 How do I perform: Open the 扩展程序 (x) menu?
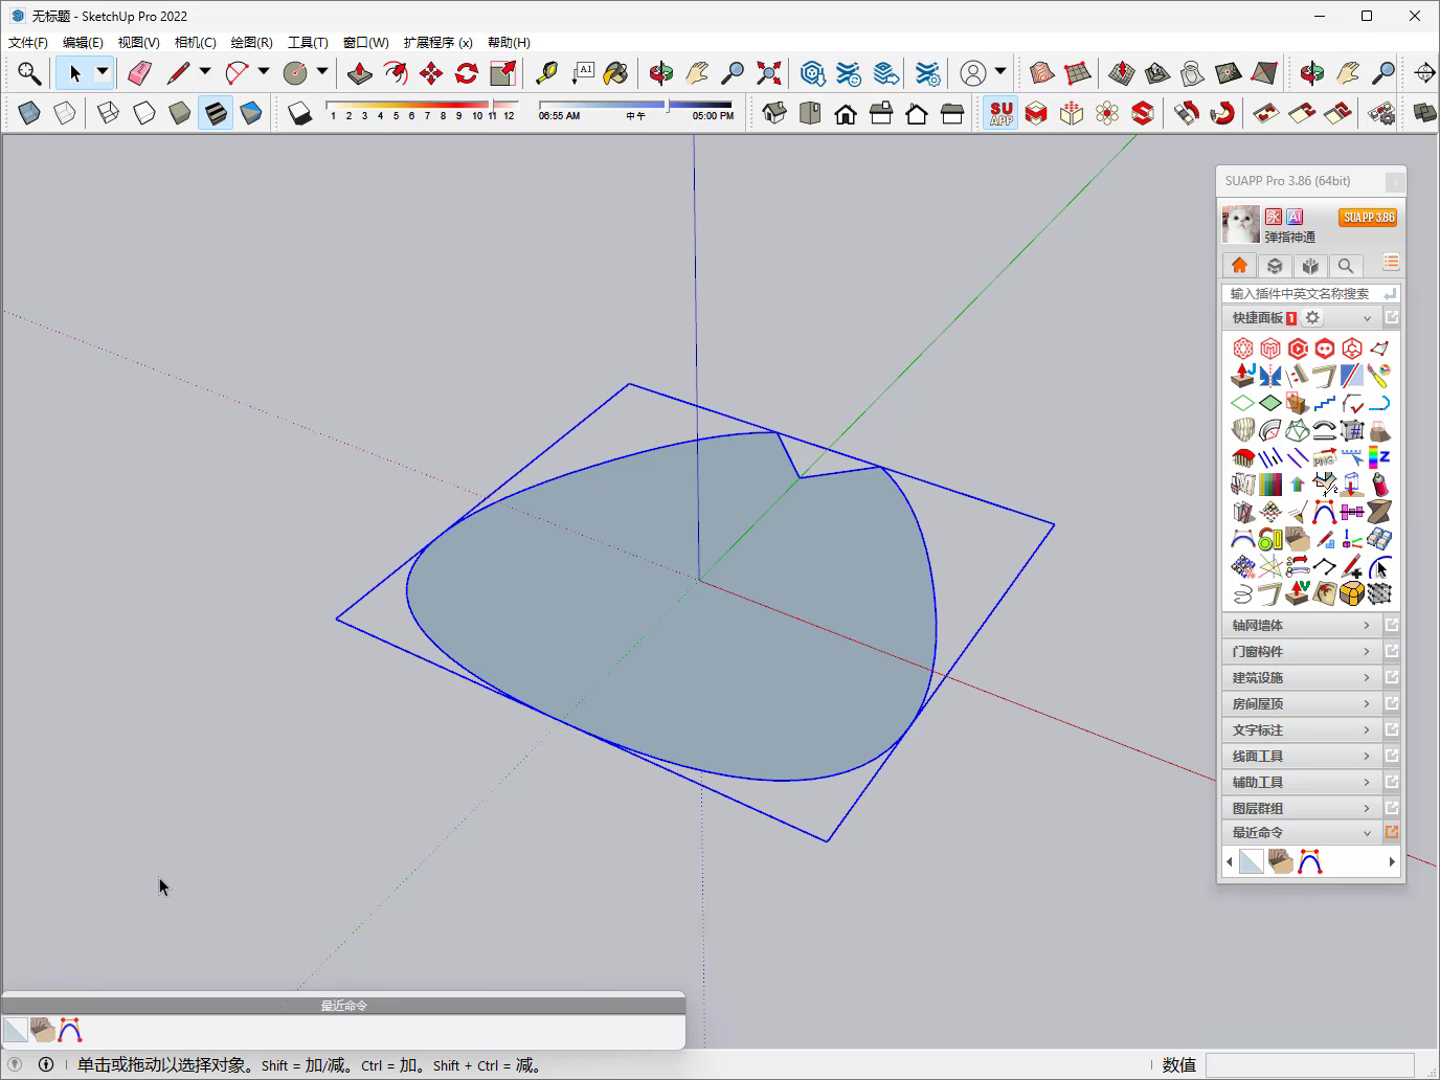(438, 42)
